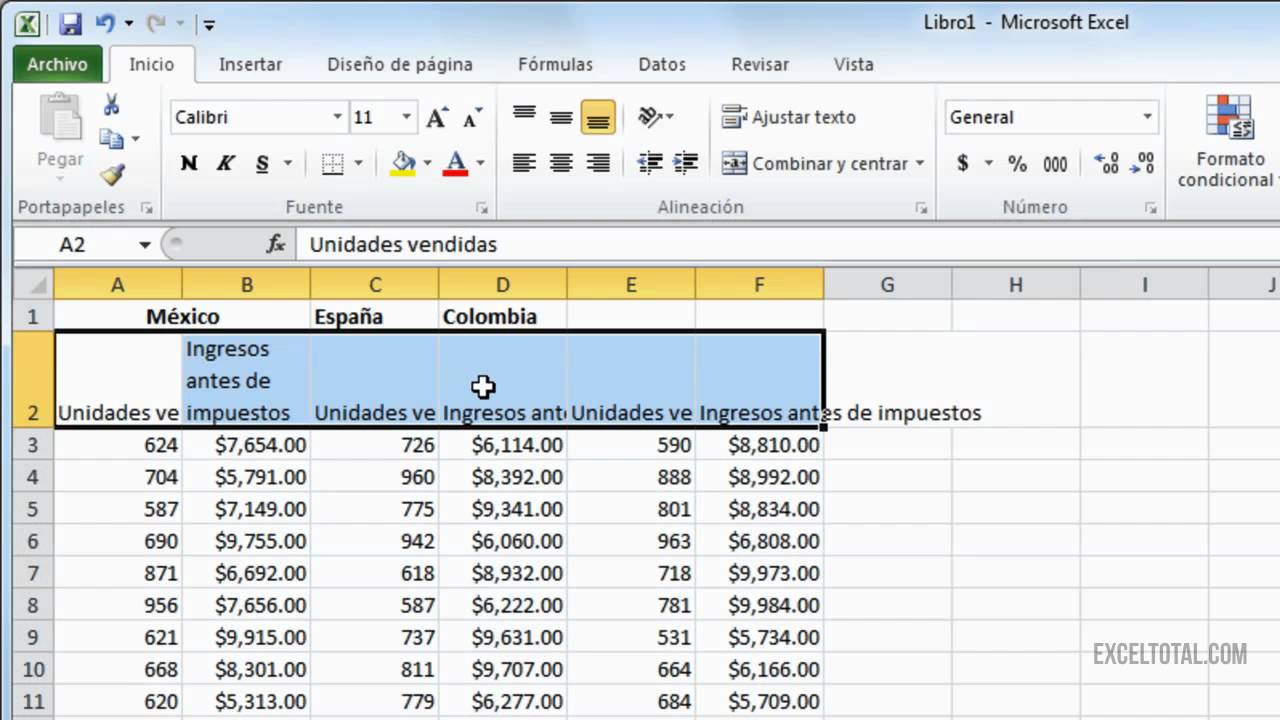Screen dimensions: 1280x720
Task: Toggle Ajustar texto wrap option
Action: tap(790, 117)
